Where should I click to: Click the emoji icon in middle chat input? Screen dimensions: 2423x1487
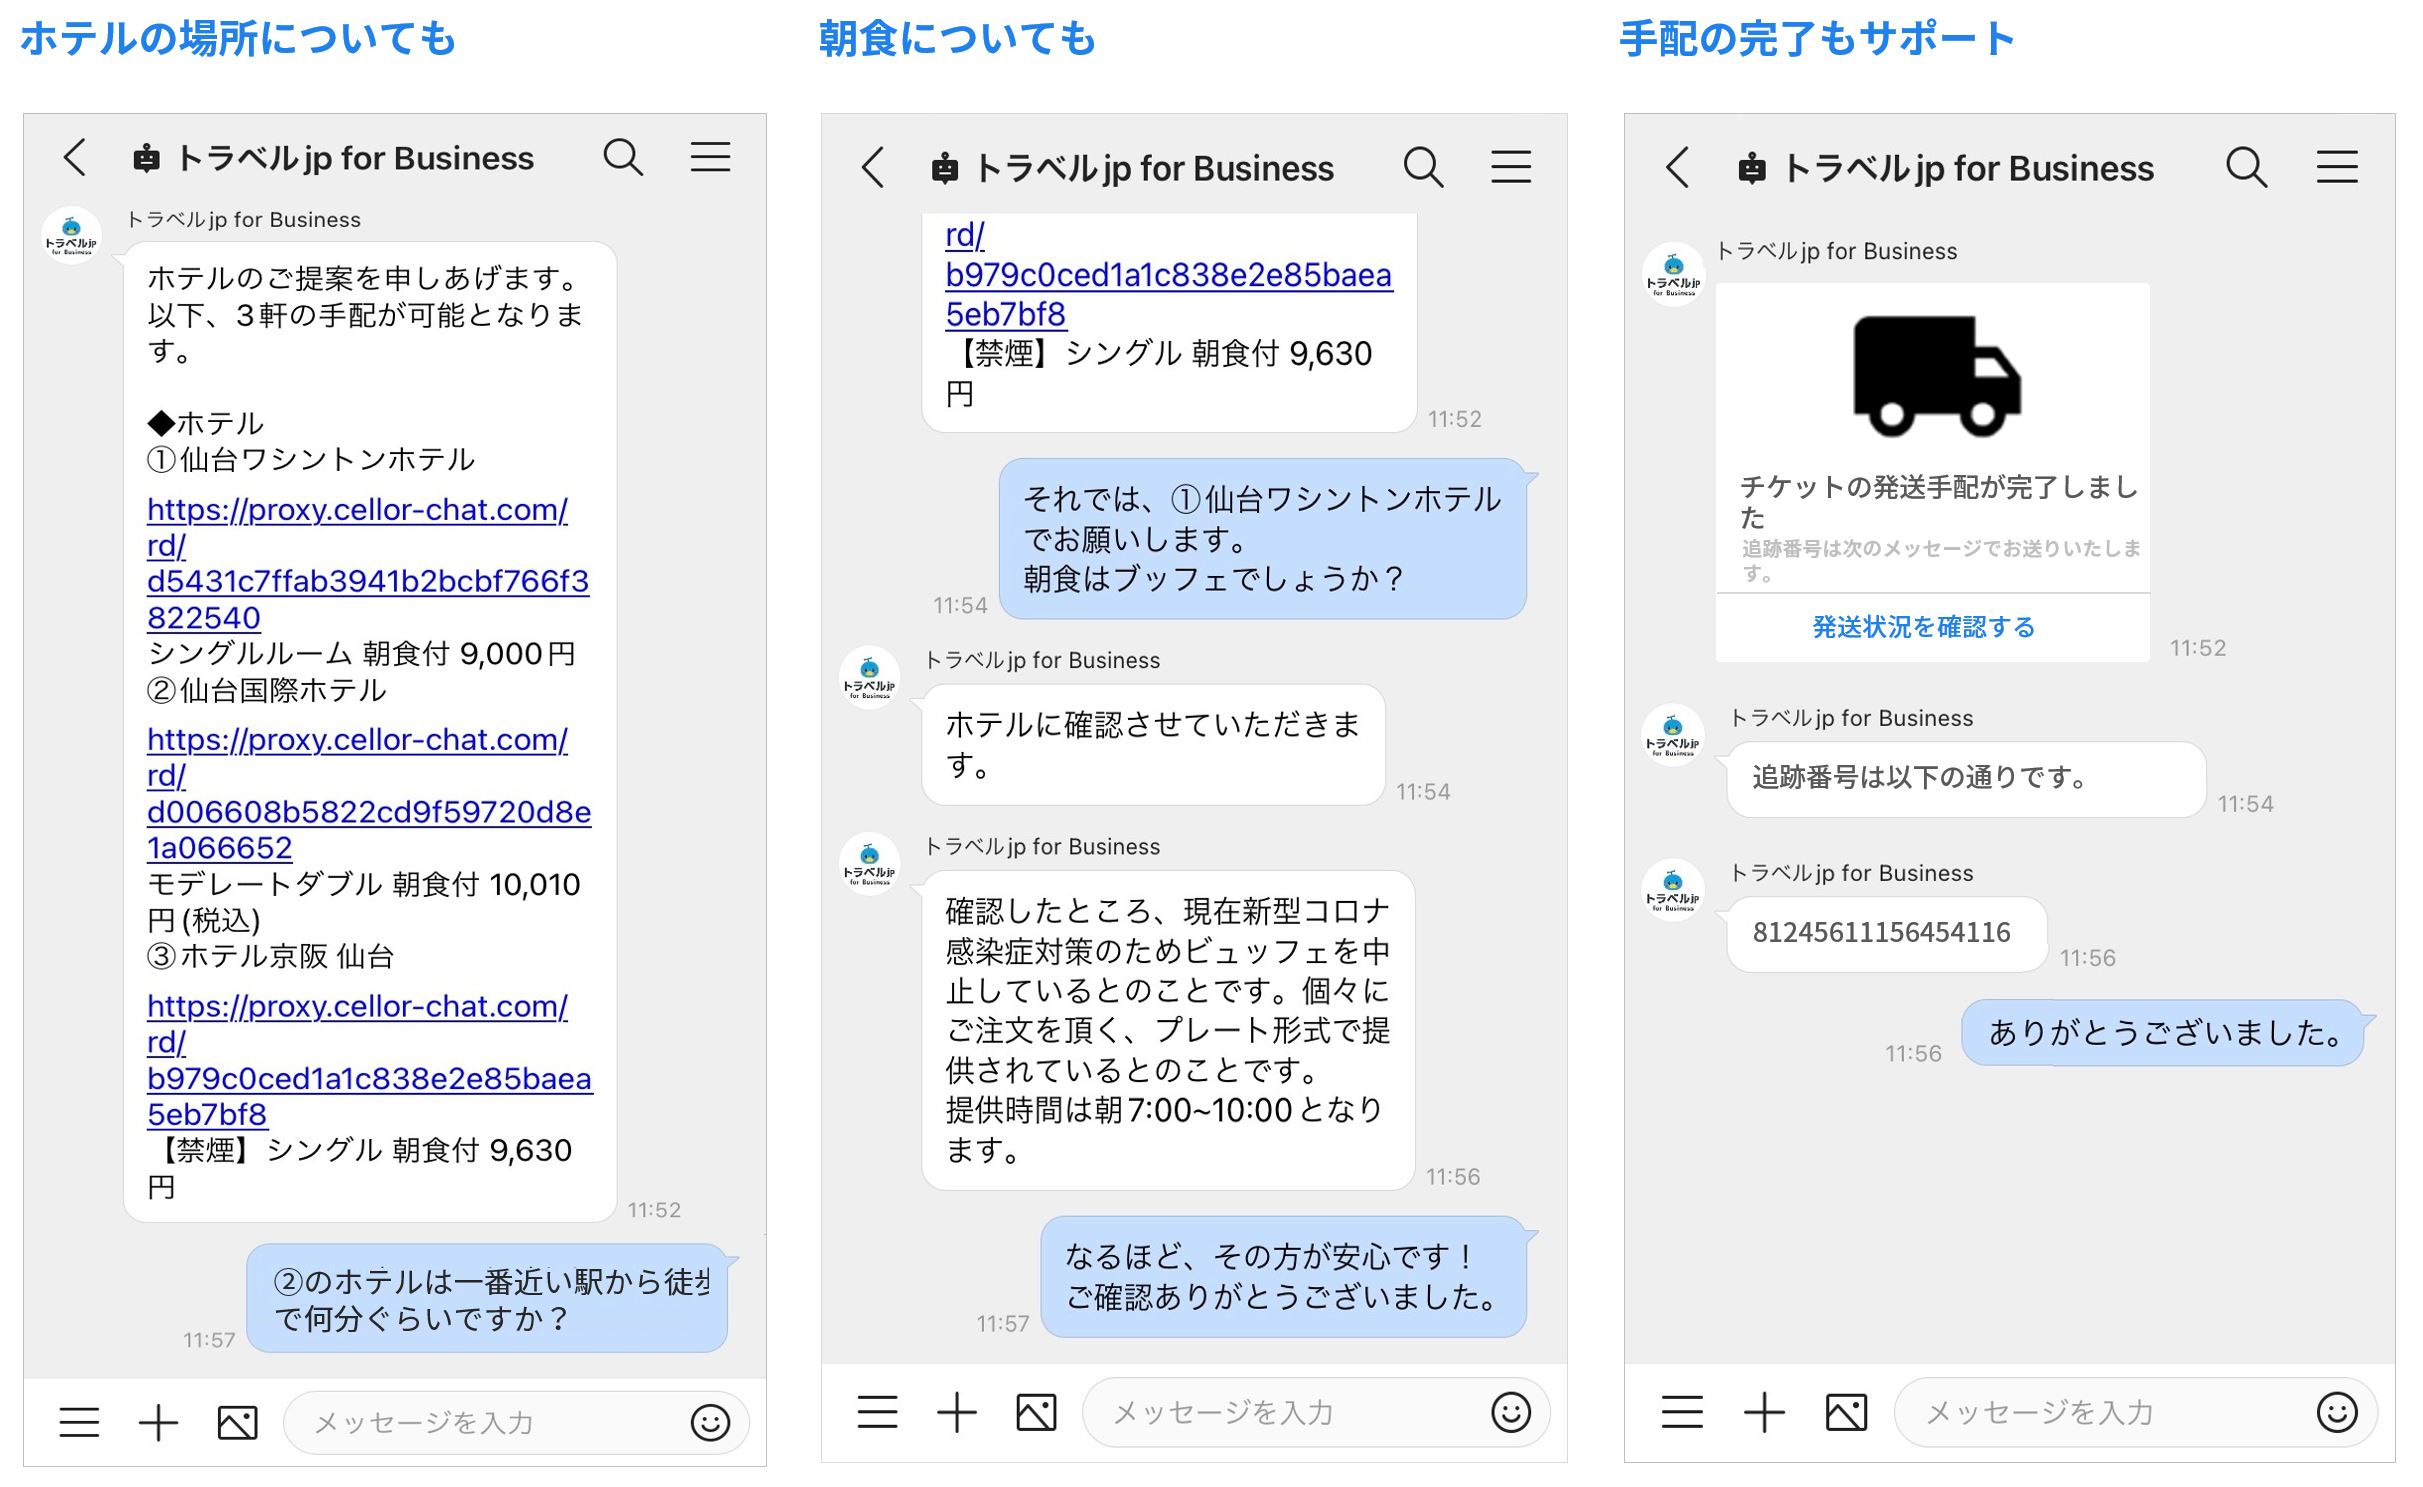(x=1510, y=1412)
